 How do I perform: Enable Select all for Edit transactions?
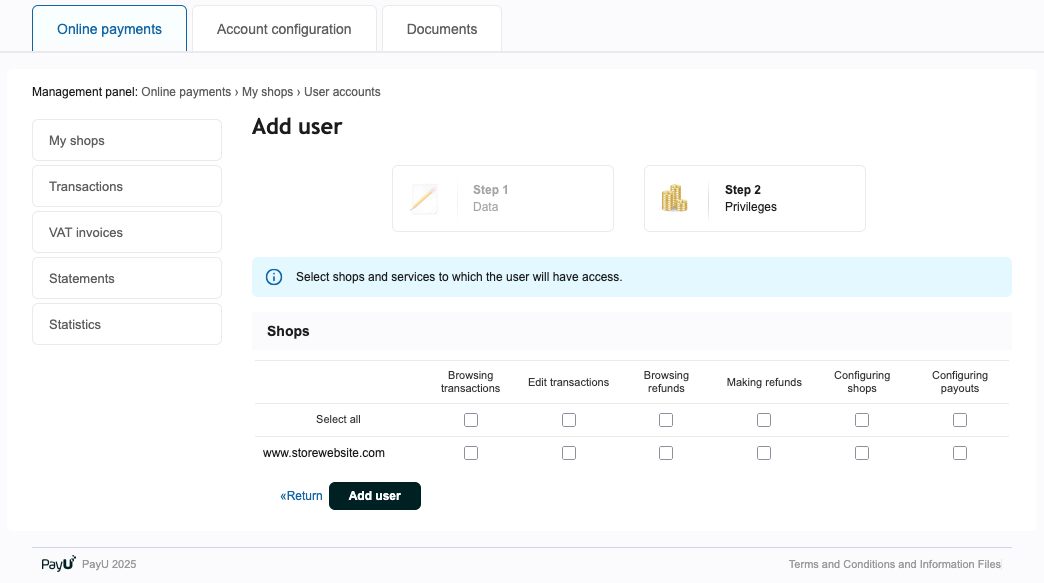tap(569, 420)
